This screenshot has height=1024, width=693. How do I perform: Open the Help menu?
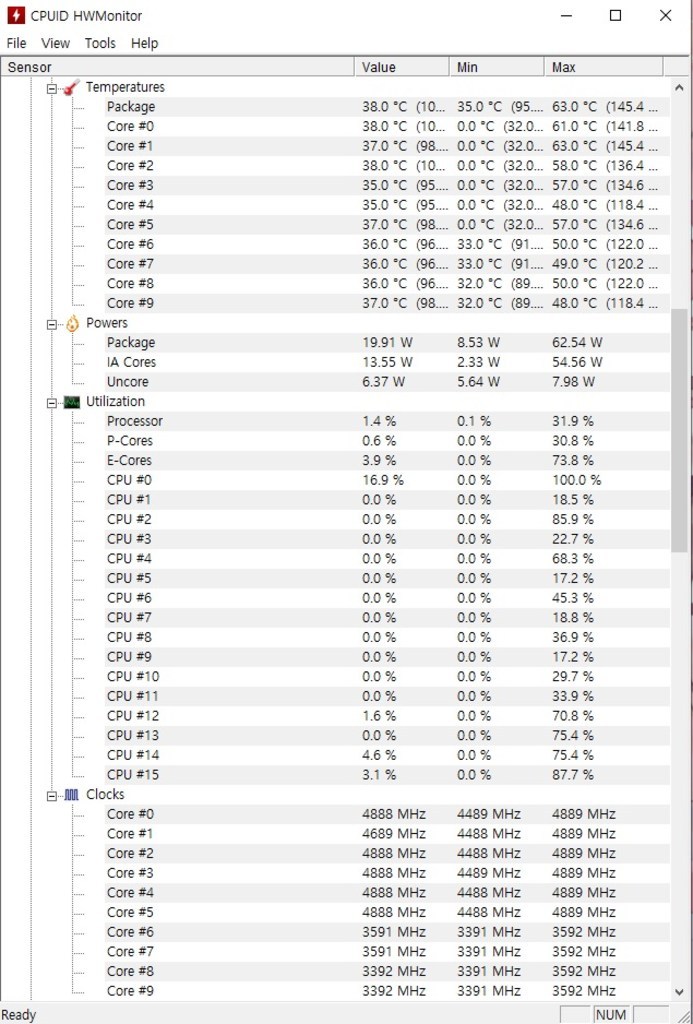point(144,43)
